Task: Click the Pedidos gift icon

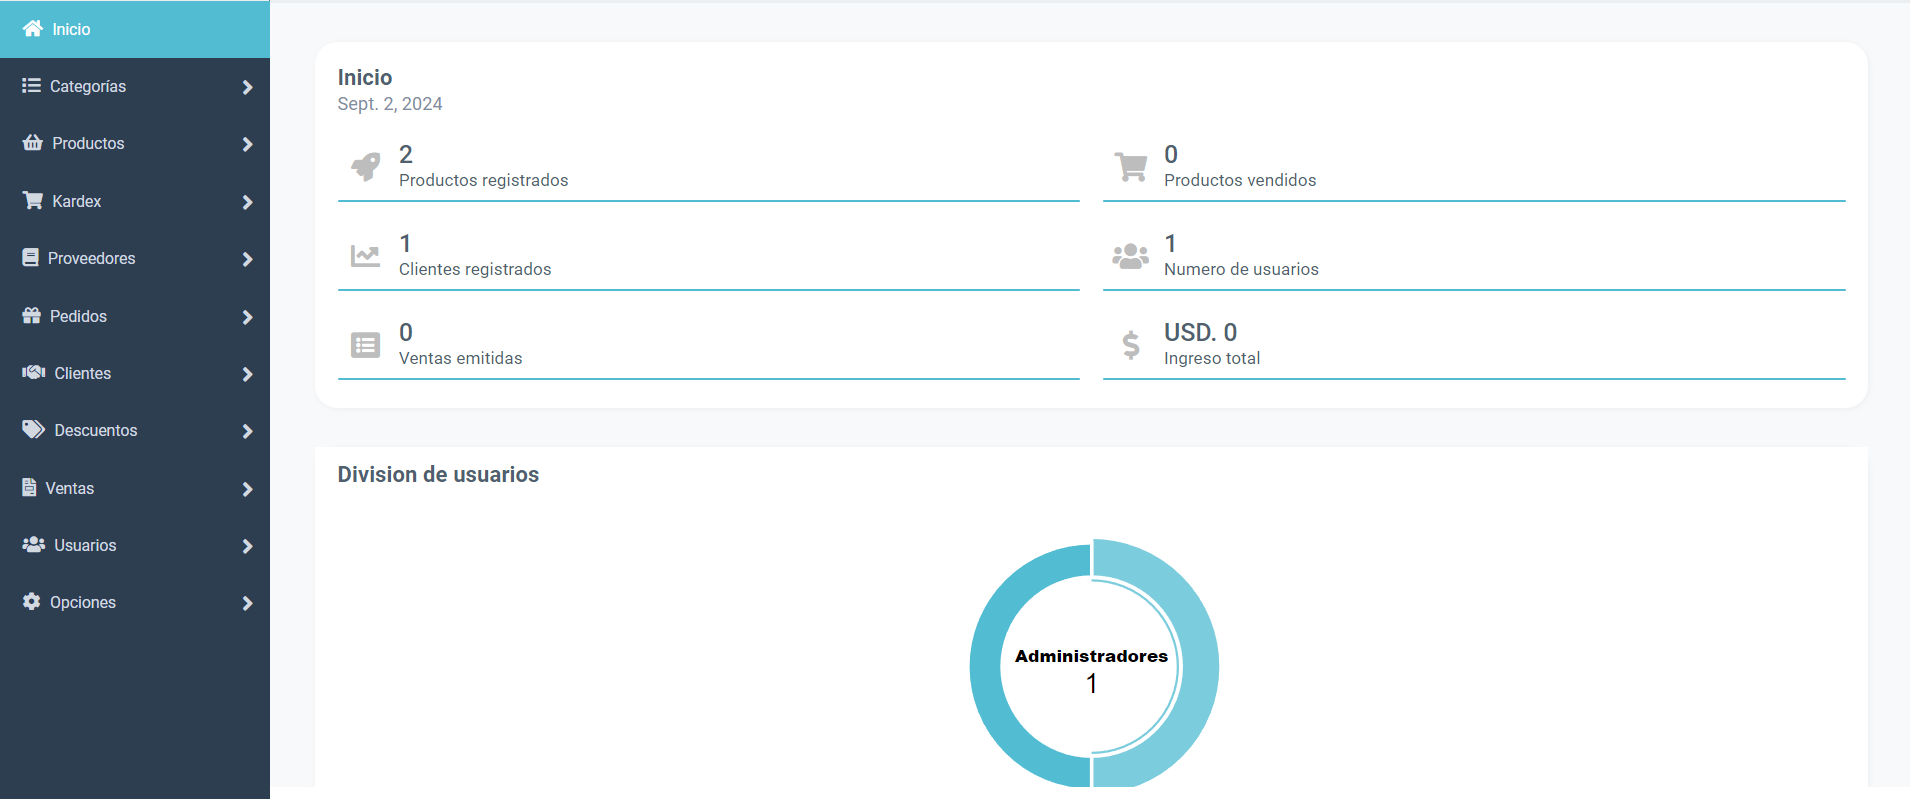Action: pos(32,316)
